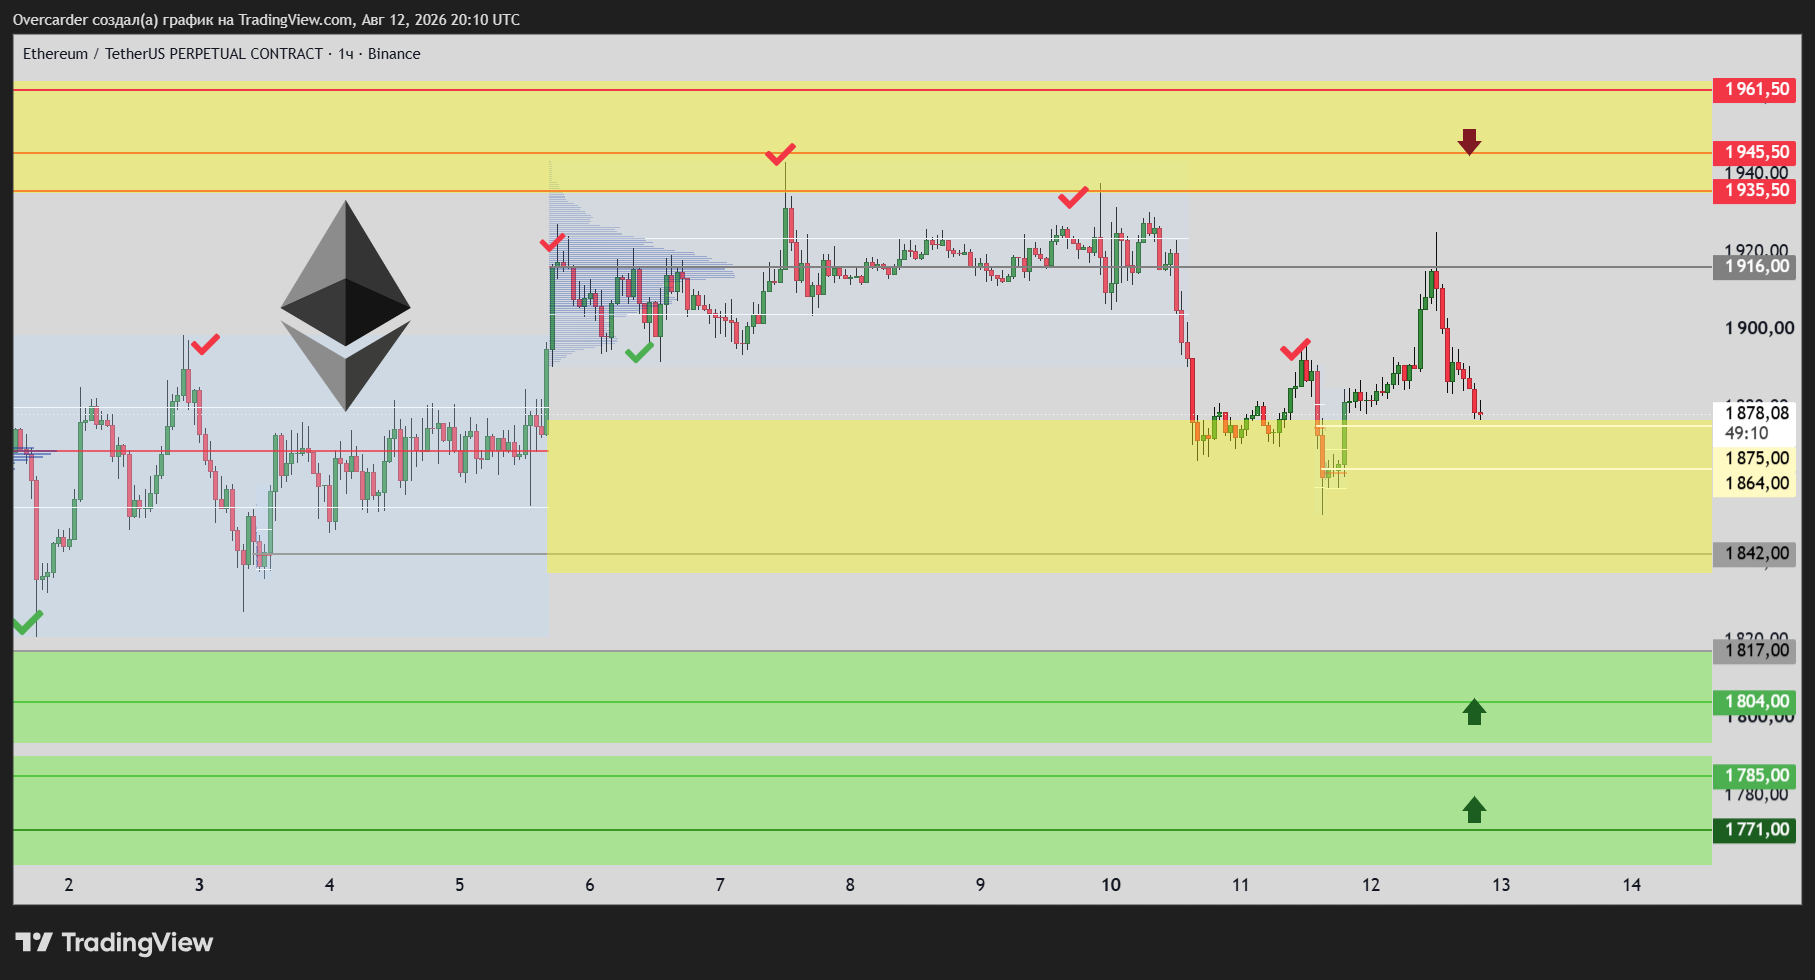The width and height of the screenshot is (1815, 980).
Task: Click the 49:10 candle countdown timer
Action: (x=1746, y=434)
